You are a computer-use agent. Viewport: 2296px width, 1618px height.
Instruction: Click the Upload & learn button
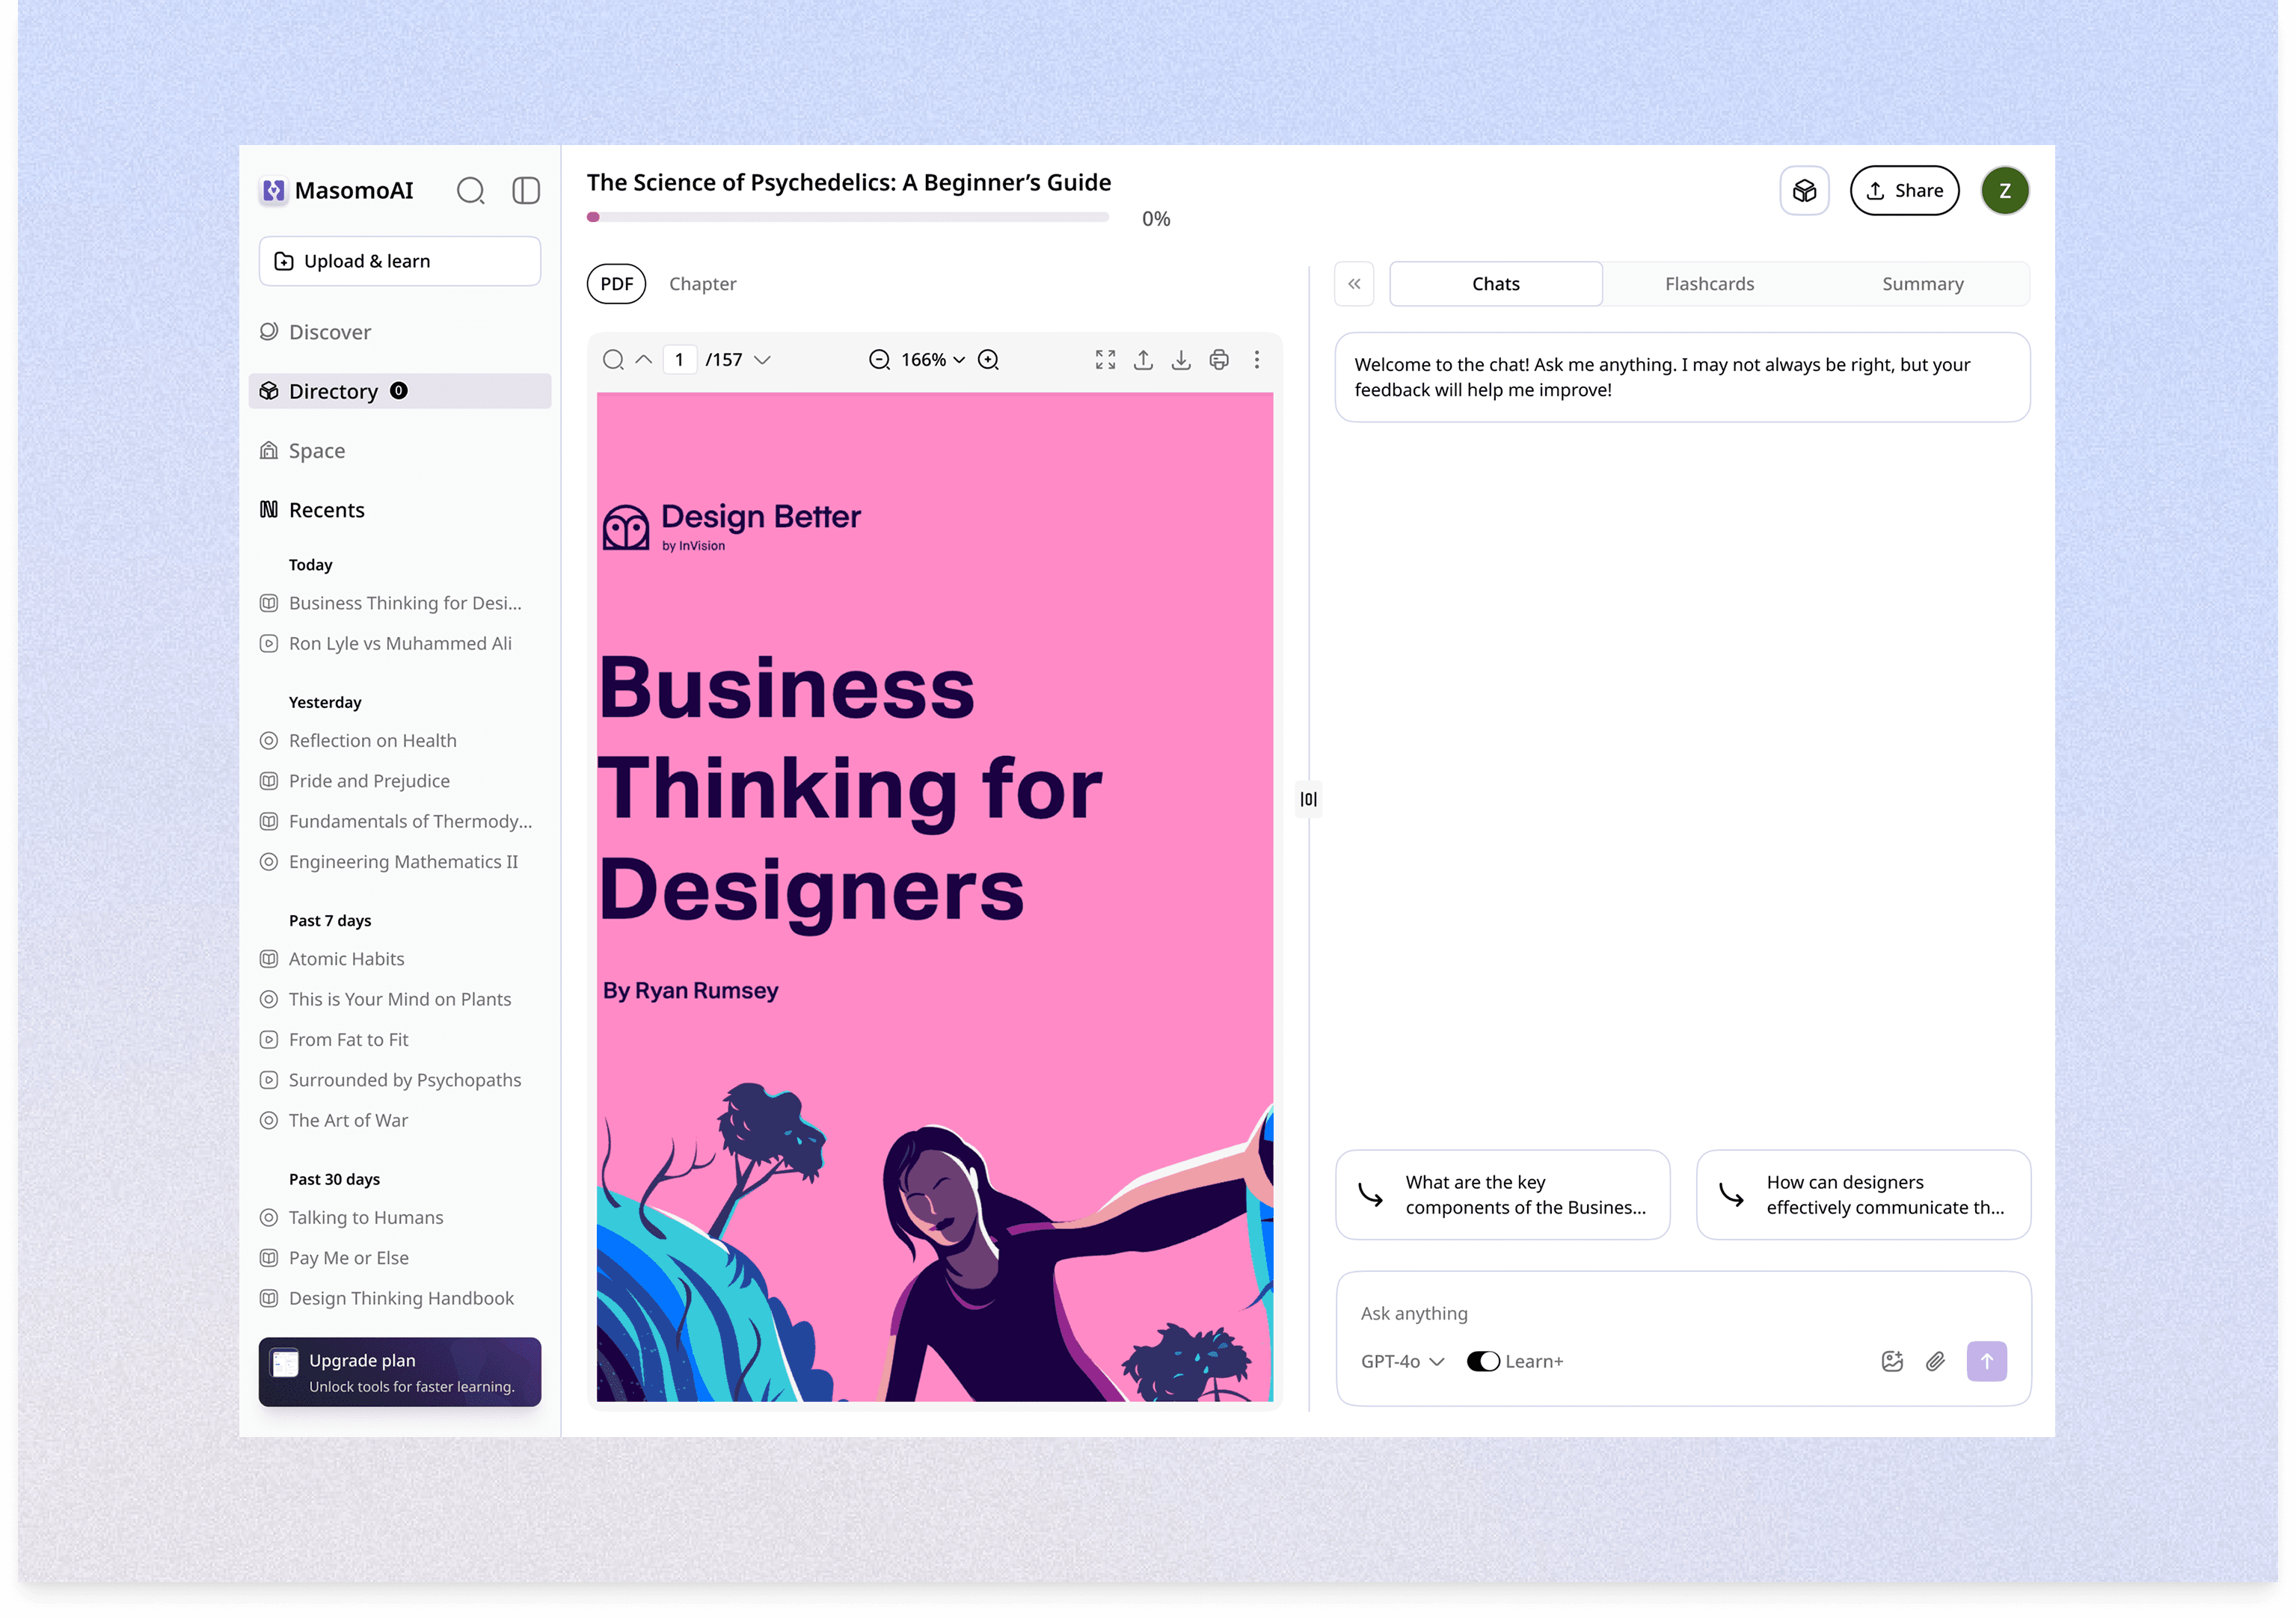(399, 261)
